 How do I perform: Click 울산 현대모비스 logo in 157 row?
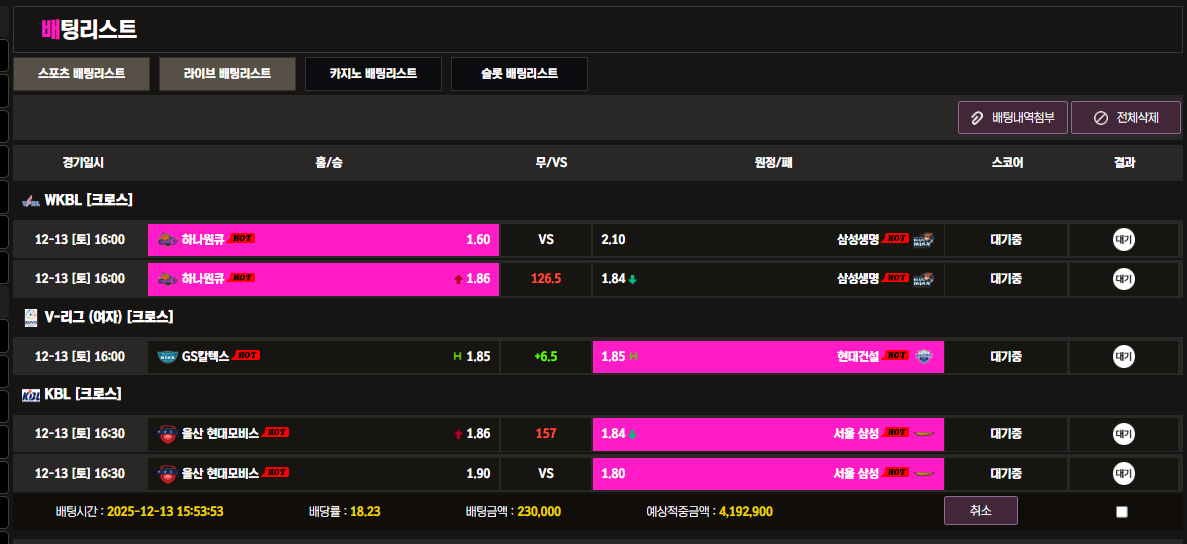pyautogui.click(x=167, y=434)
